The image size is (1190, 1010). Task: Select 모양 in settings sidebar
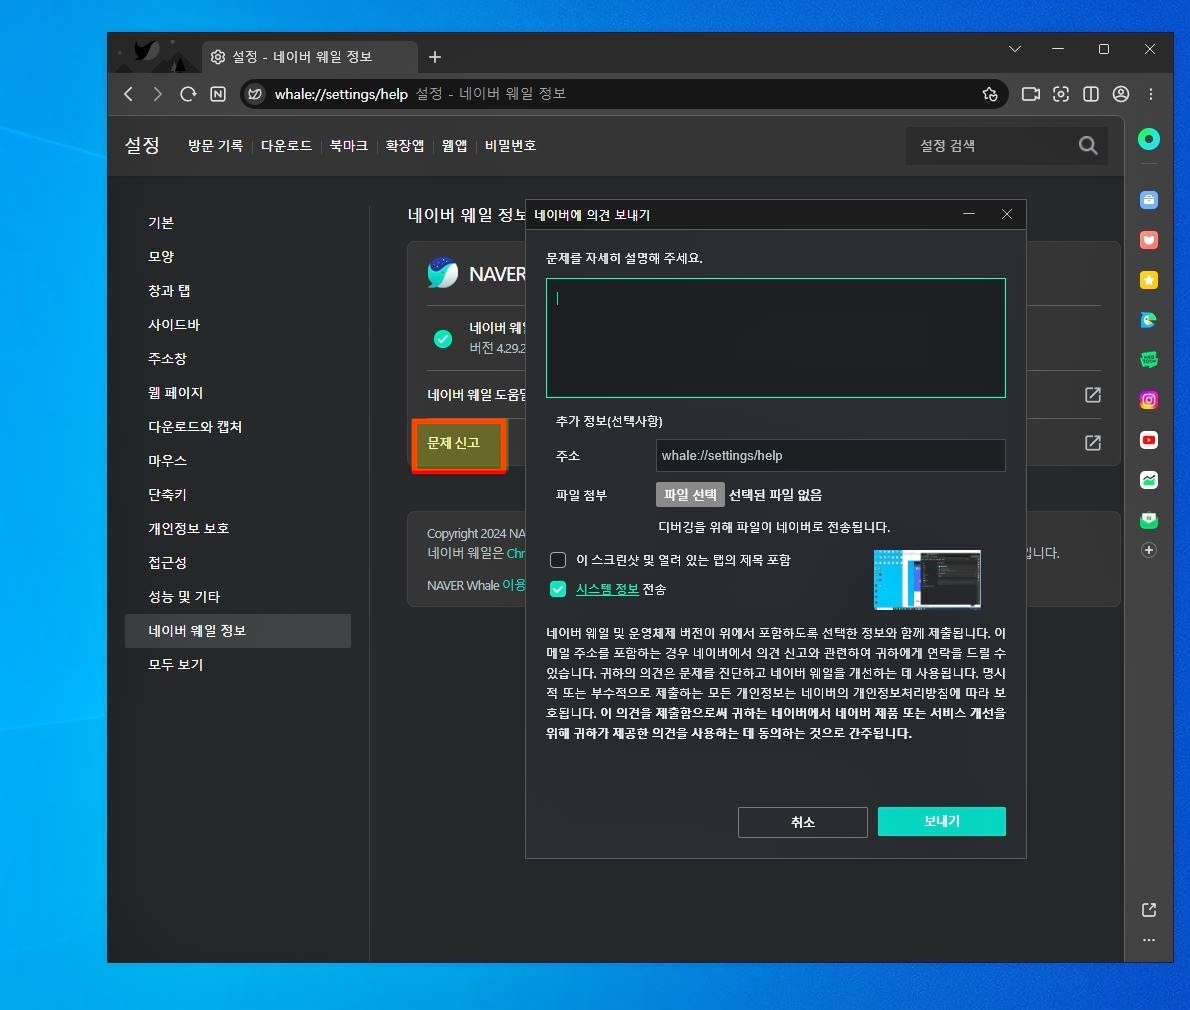pos(161,256)
